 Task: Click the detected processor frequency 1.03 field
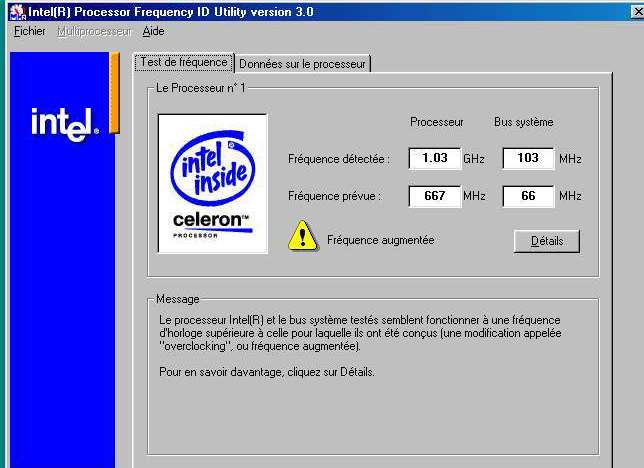coord(435,158)
